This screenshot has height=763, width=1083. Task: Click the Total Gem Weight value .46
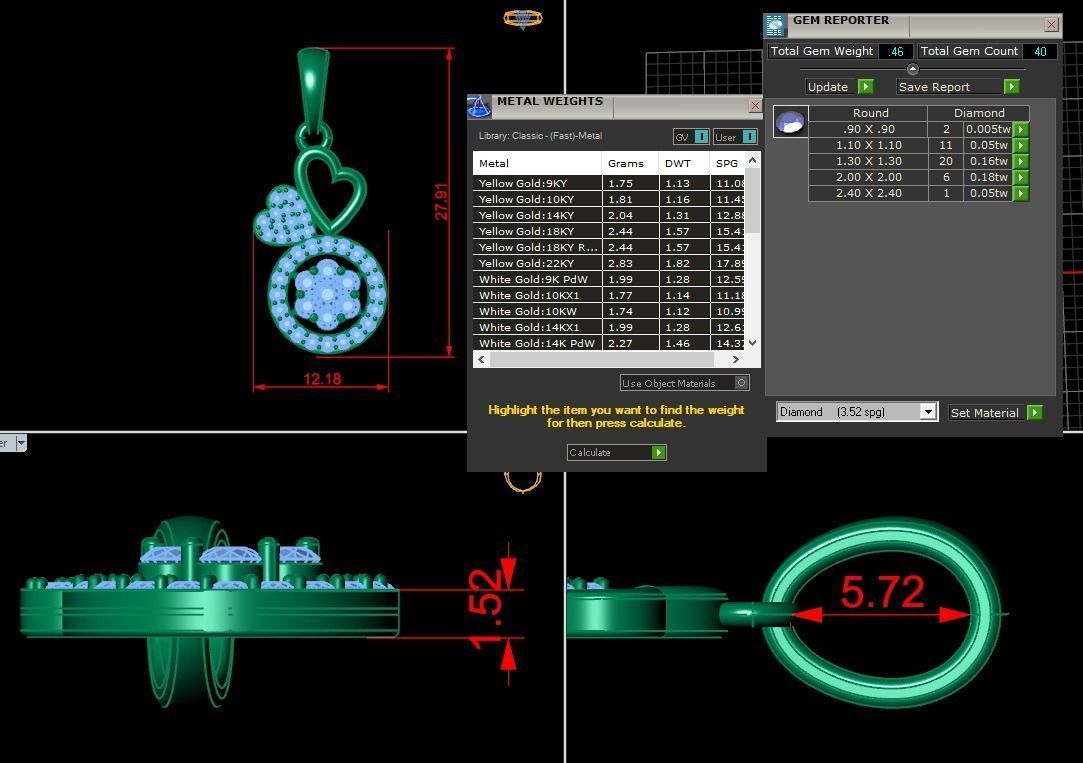point(897,51)
